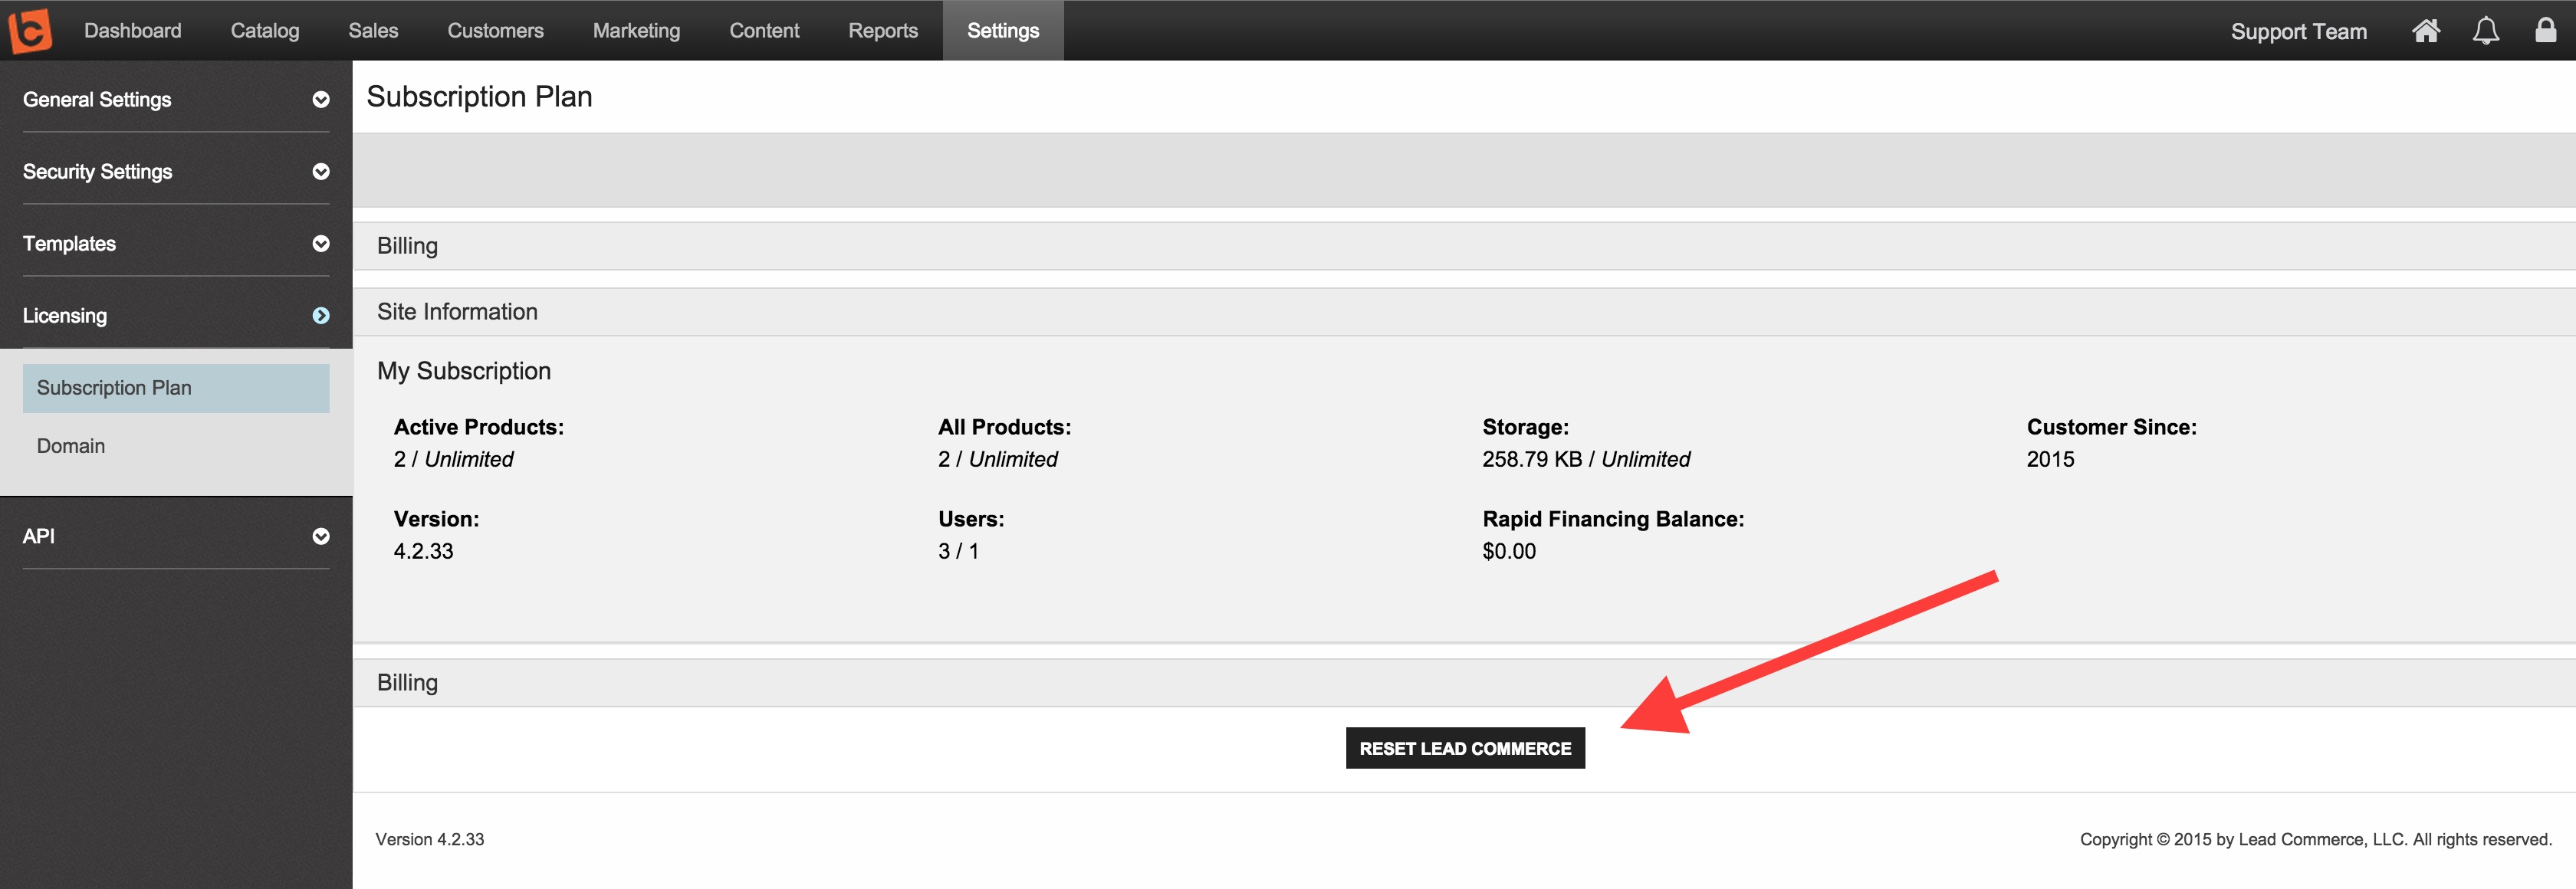Click Support Team user link
The height and width of the screenshot is (889, 2576).
tap(2298, 31)
